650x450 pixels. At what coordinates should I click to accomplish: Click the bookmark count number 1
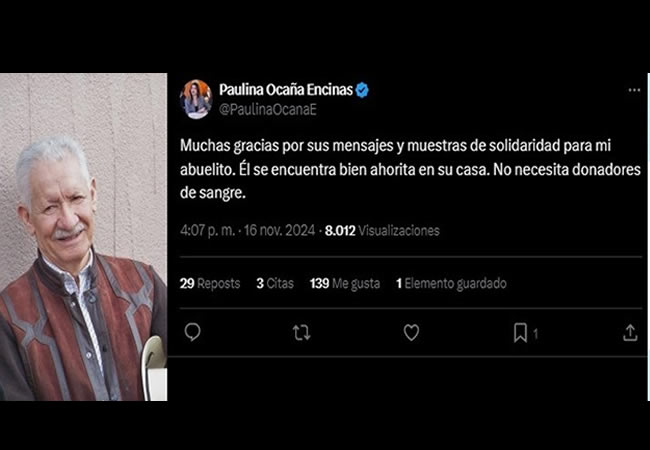[535, 334]
